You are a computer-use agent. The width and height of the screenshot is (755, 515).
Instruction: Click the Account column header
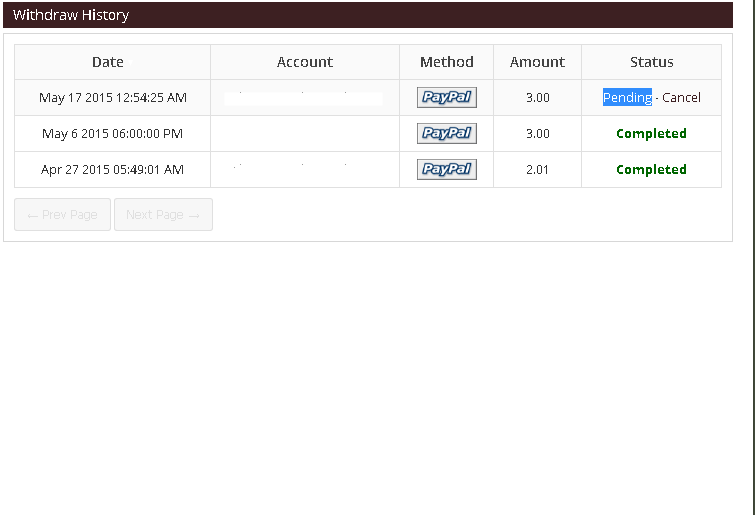305,62
